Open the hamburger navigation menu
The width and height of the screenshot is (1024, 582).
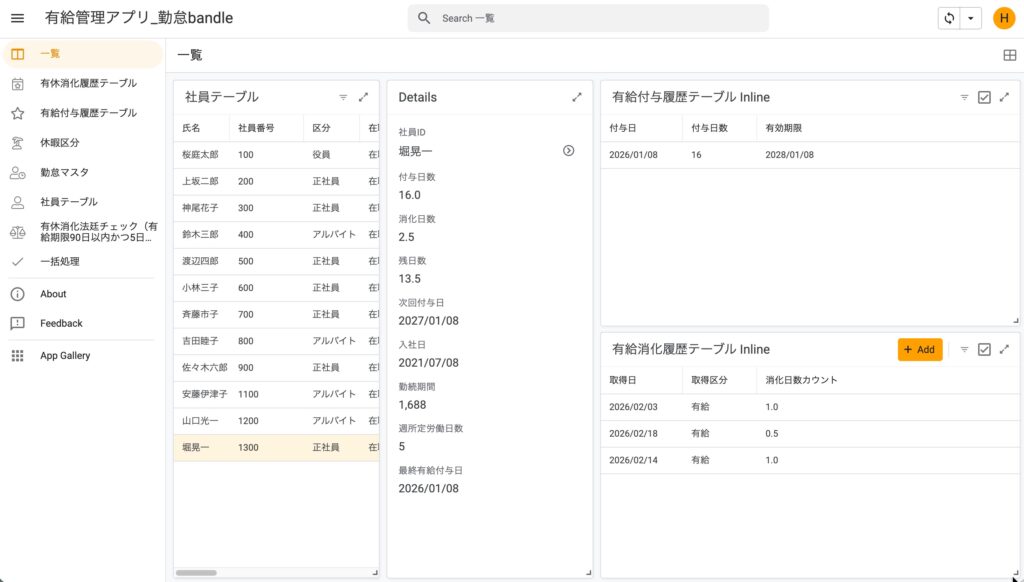pos(17,18)
